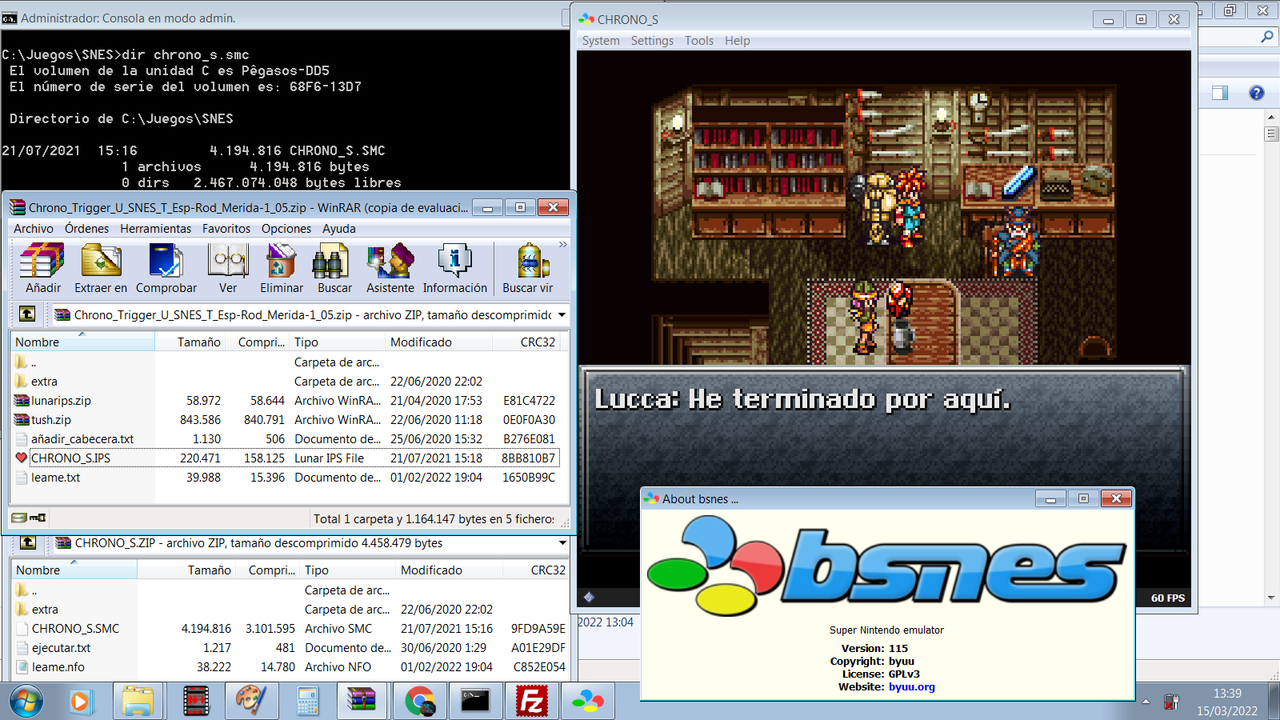Select the ejecutar.txt file row
This screenshot has height=720, width=1280.
(x=290, y=648)
